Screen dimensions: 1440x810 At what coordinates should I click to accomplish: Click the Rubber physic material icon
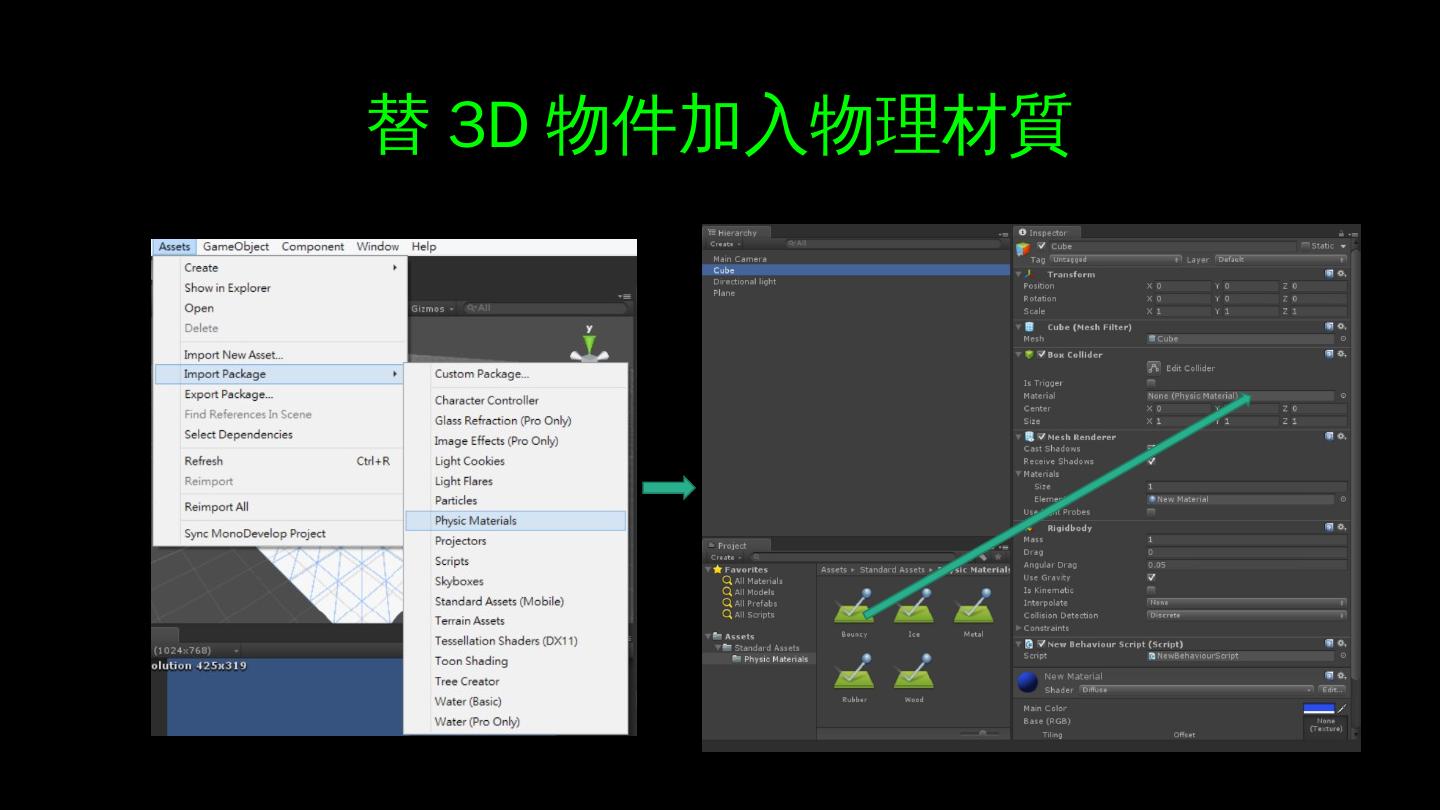click(854, 673)
